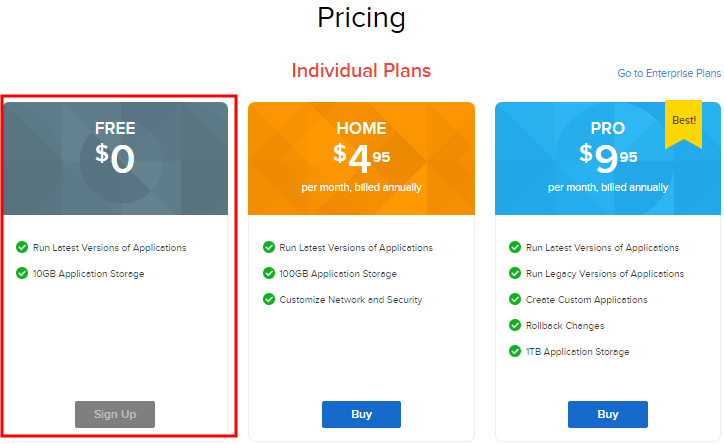Click checkmark icon beside Customize Network and Security
Viewport: 724px width, 444px height.
coord(269,299)
